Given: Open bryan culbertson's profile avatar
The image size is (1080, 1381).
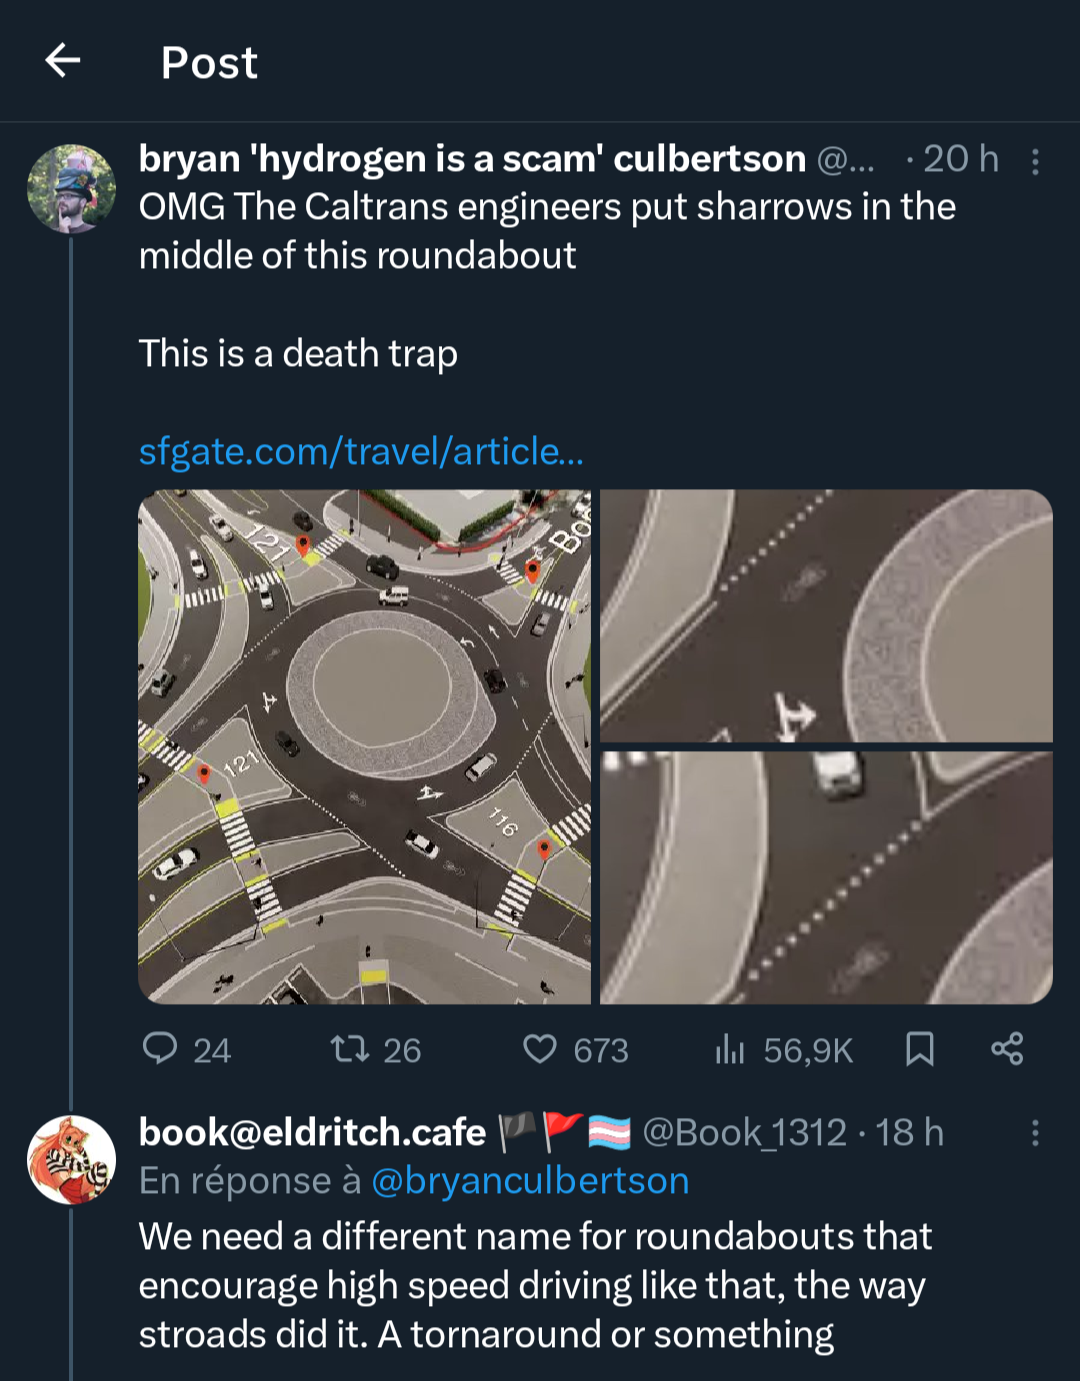Looking at the screenshot, I should pyautogui.click(x=71, y=189).
